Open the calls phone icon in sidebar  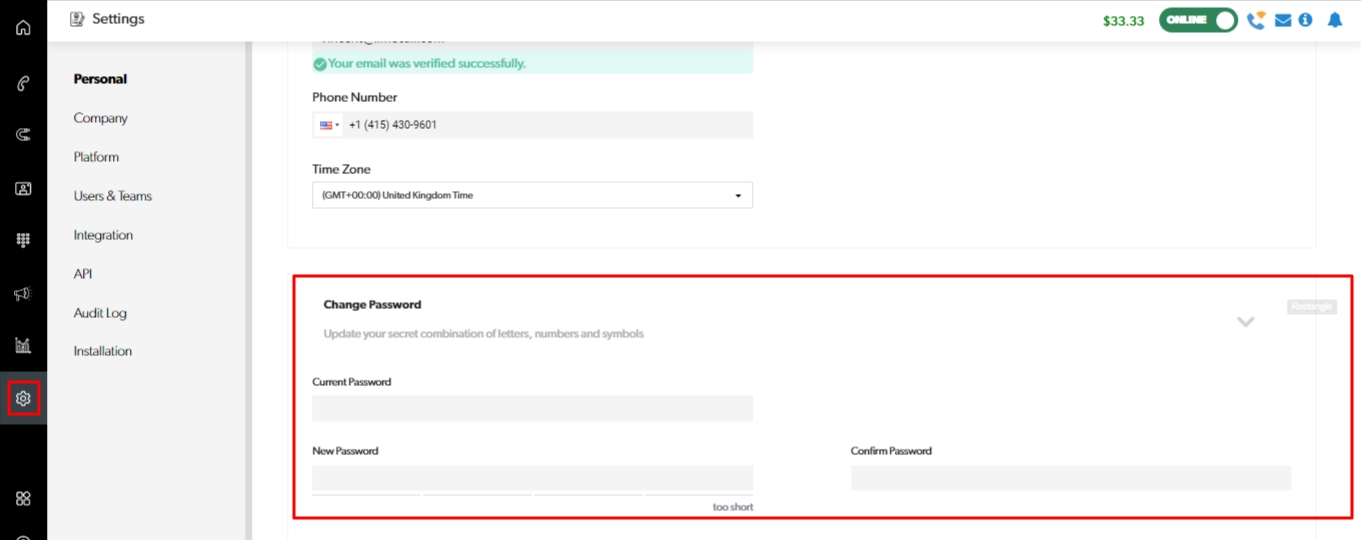pyautogui.click(x=23, y=84)
